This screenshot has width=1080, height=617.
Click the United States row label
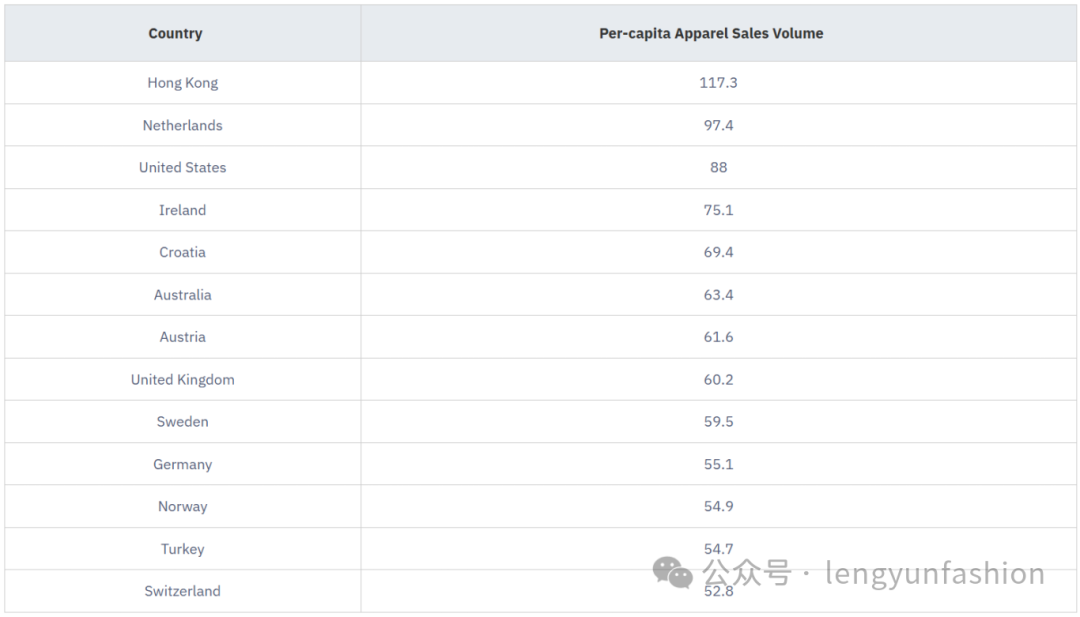[x=183, y=167]
